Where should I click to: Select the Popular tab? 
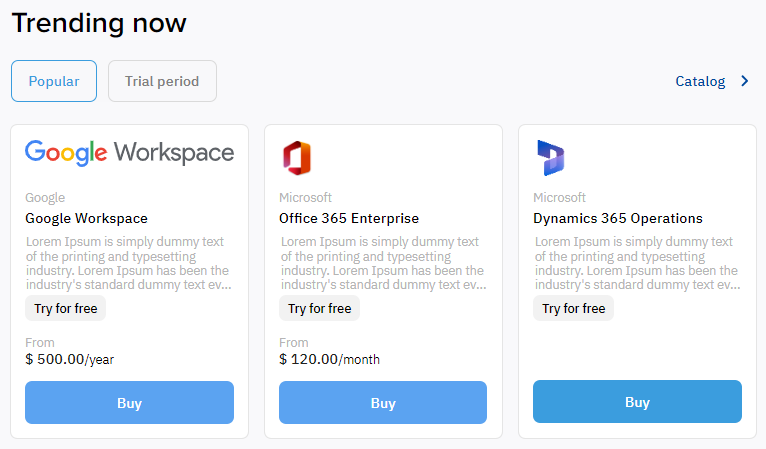(x=54, y=81)
